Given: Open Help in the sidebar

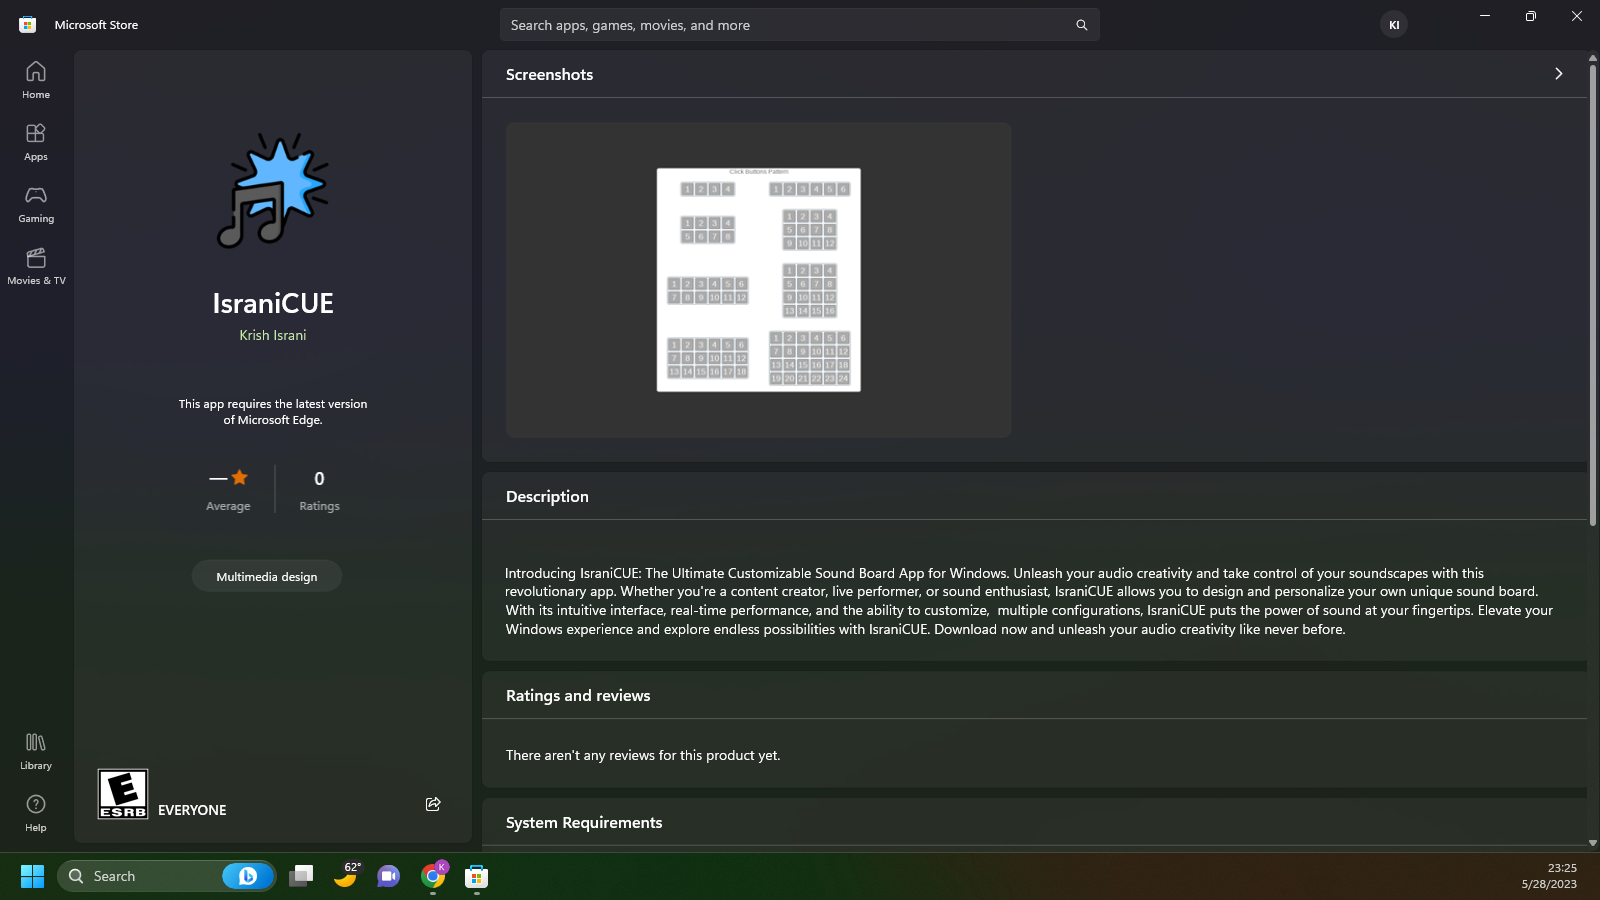Looking at the screenshot, I should [x=36, y=813].
